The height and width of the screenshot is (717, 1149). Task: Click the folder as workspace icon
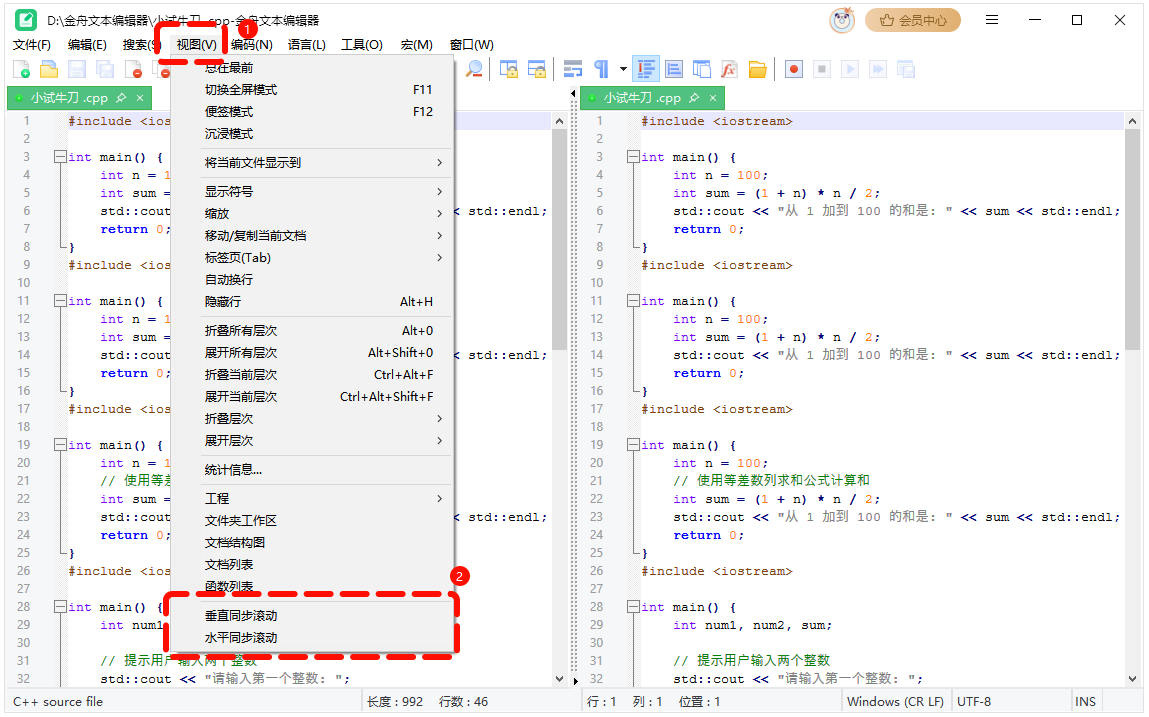[x=758, y=70]
